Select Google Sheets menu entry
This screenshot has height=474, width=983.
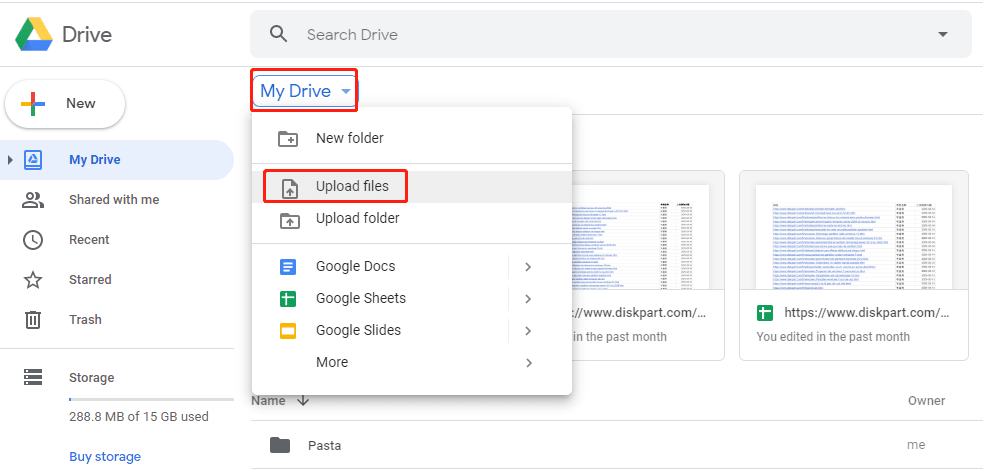(412, 298)
